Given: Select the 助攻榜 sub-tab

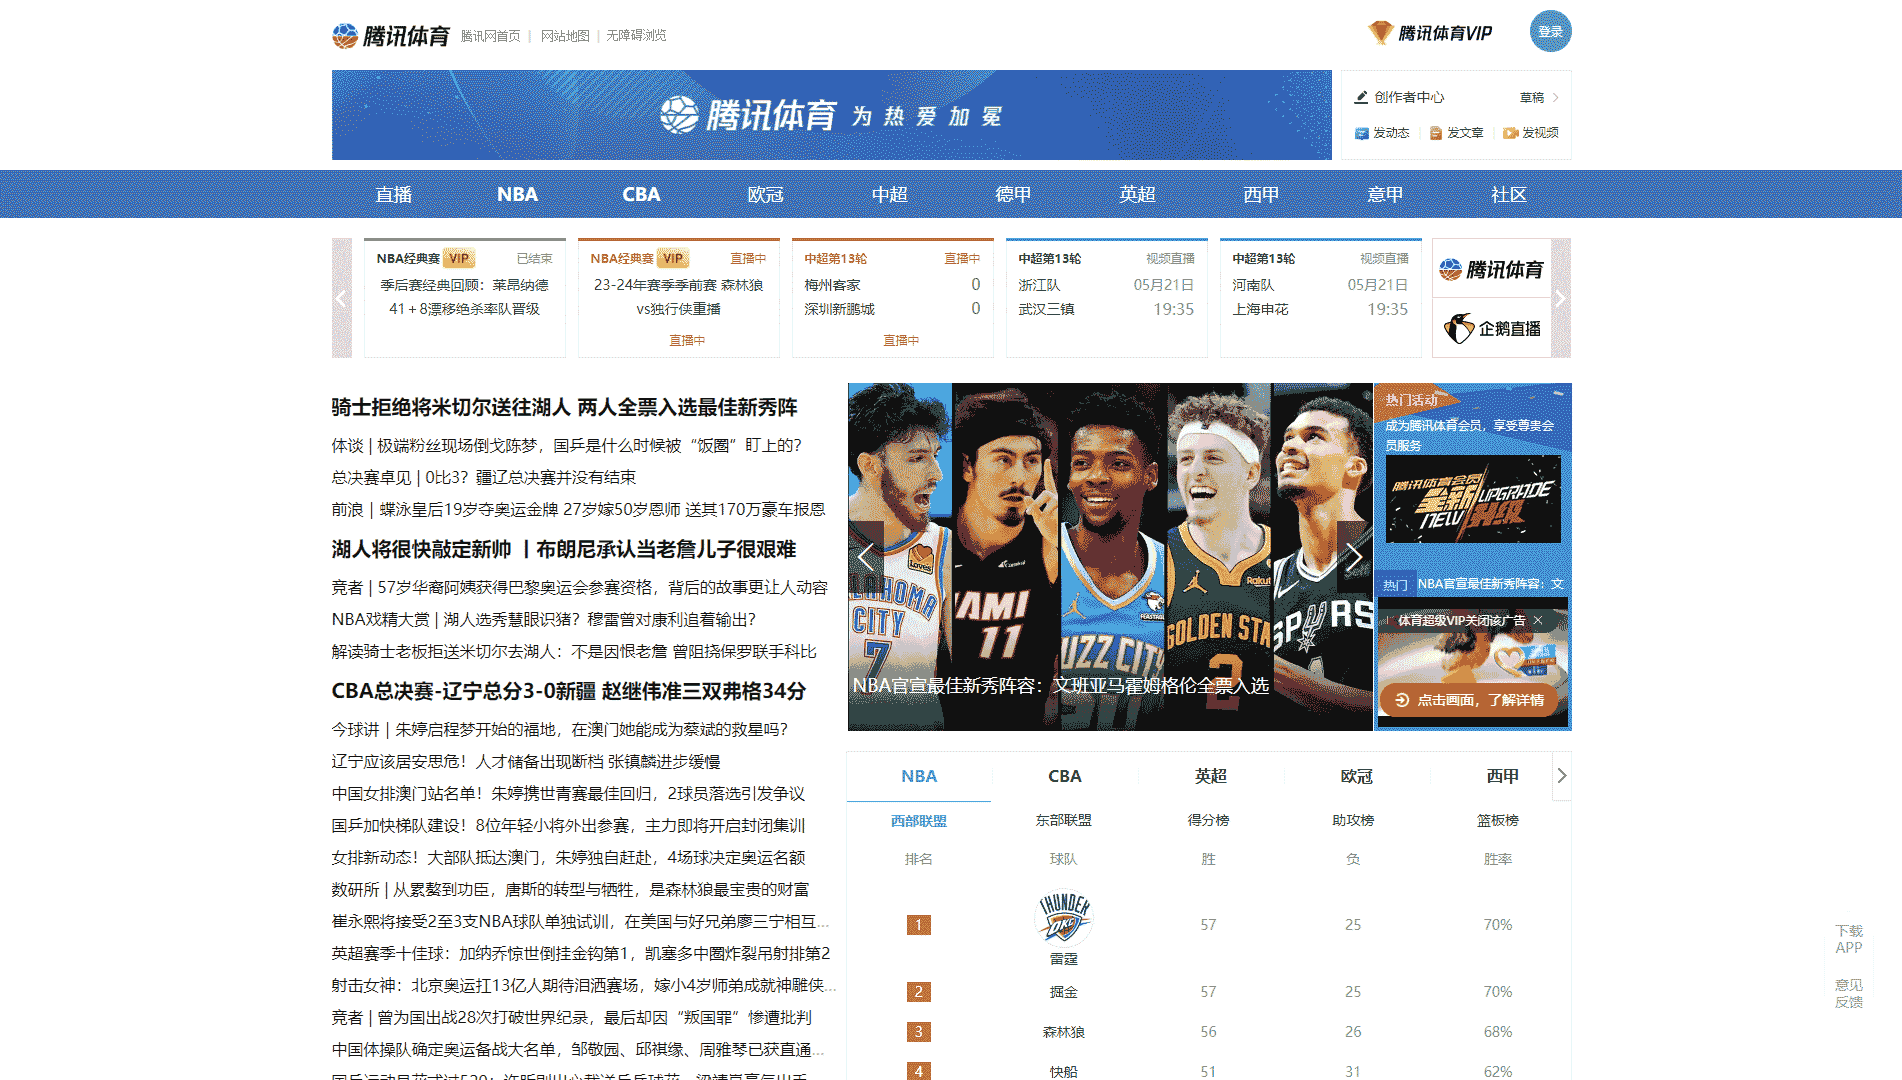Looking at the screenshot, I should click(1353, 820).
